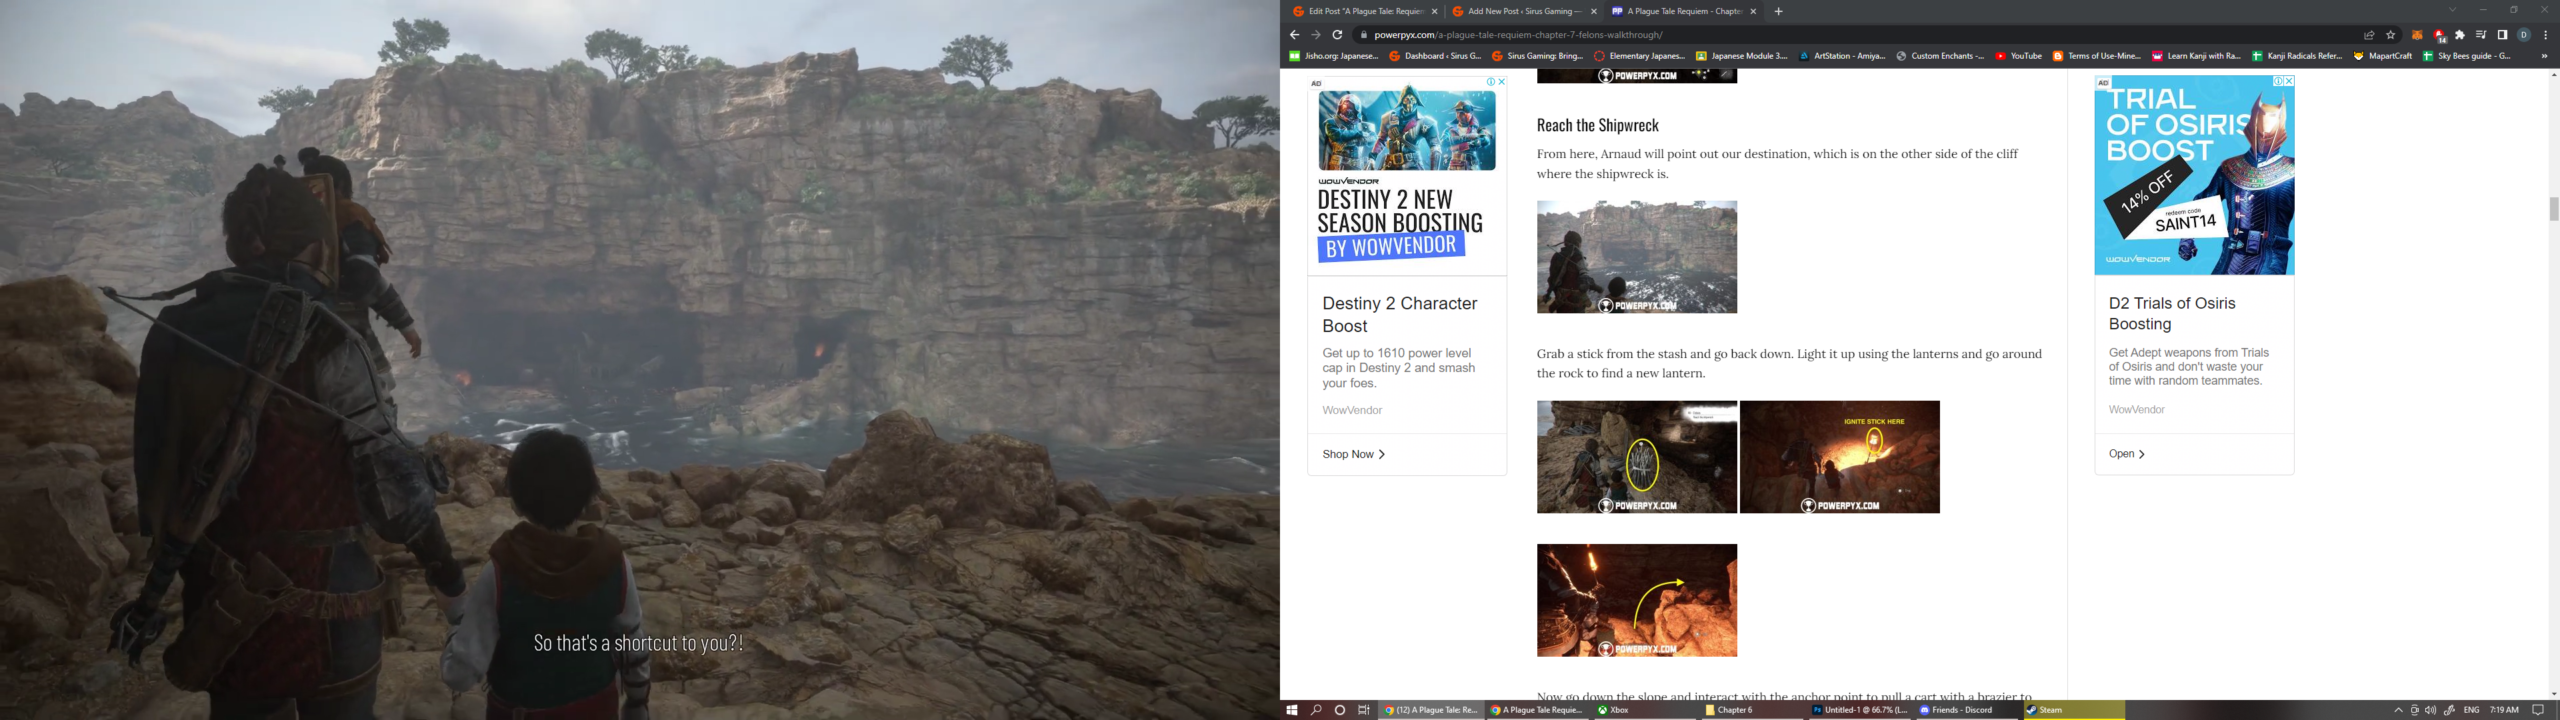Bookmark this page with the star icon

coord(2391,35)
